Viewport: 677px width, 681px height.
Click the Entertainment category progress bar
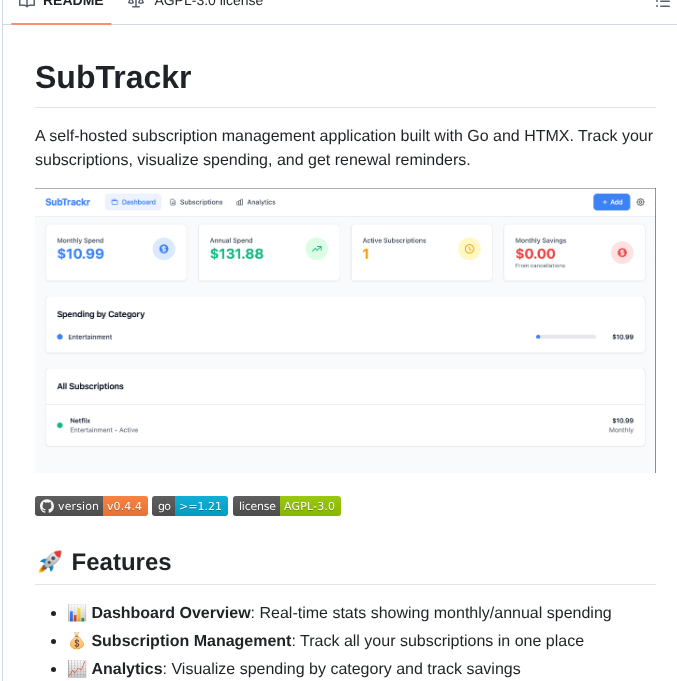[x=566, y=337]
